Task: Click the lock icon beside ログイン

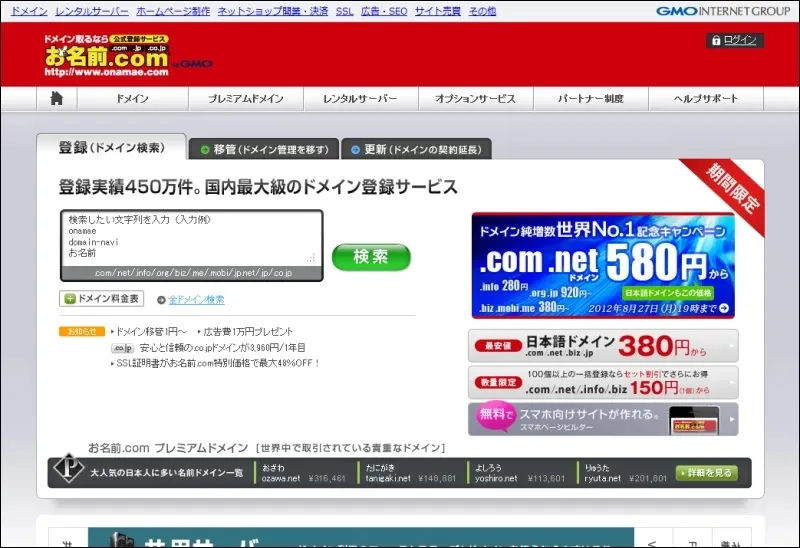Action: [x=716, y=40]
